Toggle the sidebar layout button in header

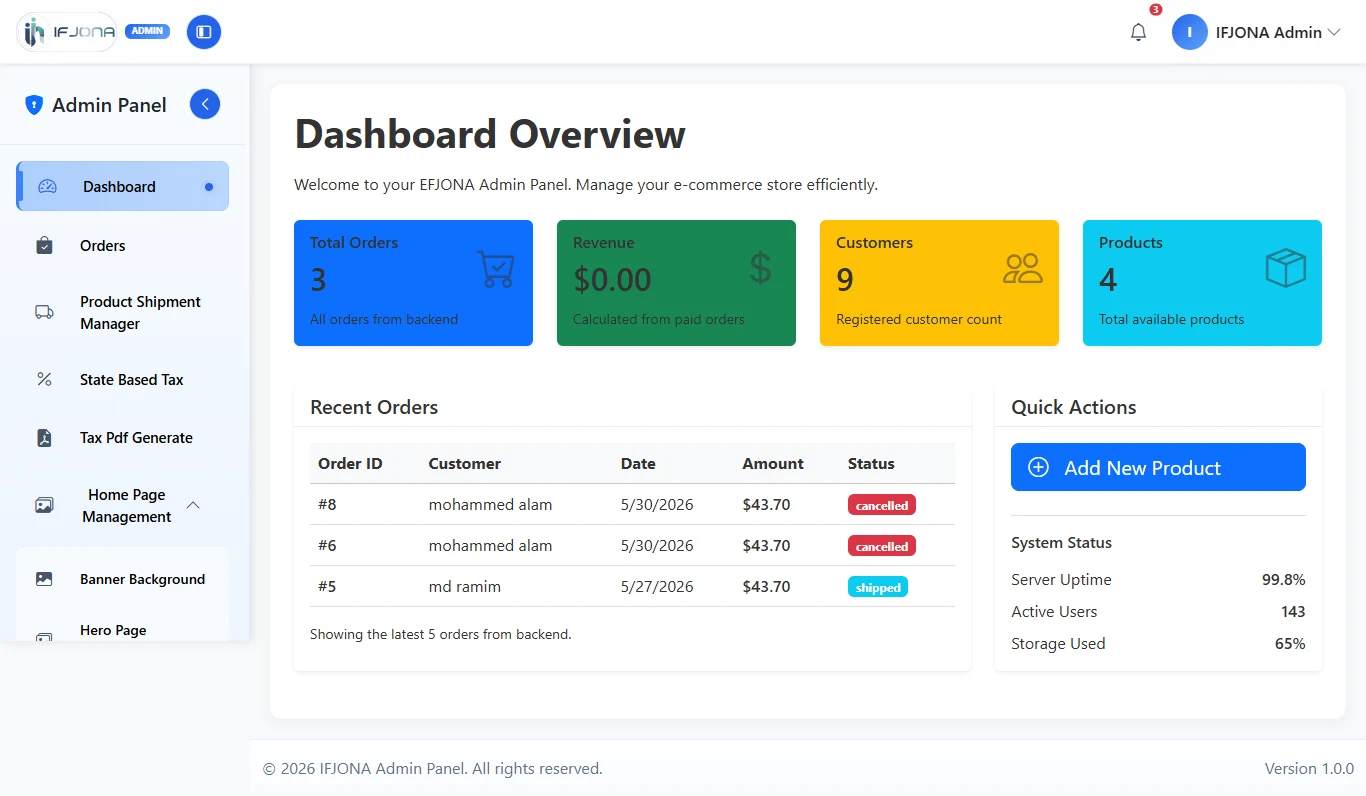(204, 32)
